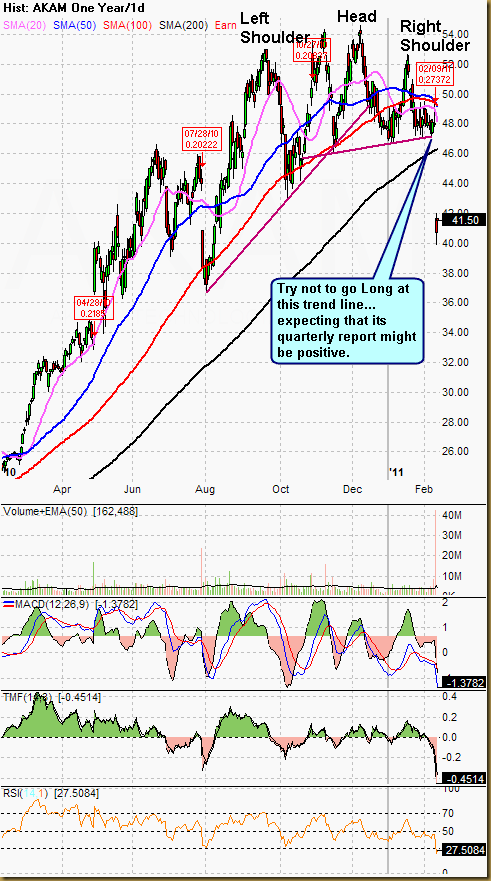
Task: Click the 07/28/10 0.20222 earnings marker
Action: [x=201, y=139]
